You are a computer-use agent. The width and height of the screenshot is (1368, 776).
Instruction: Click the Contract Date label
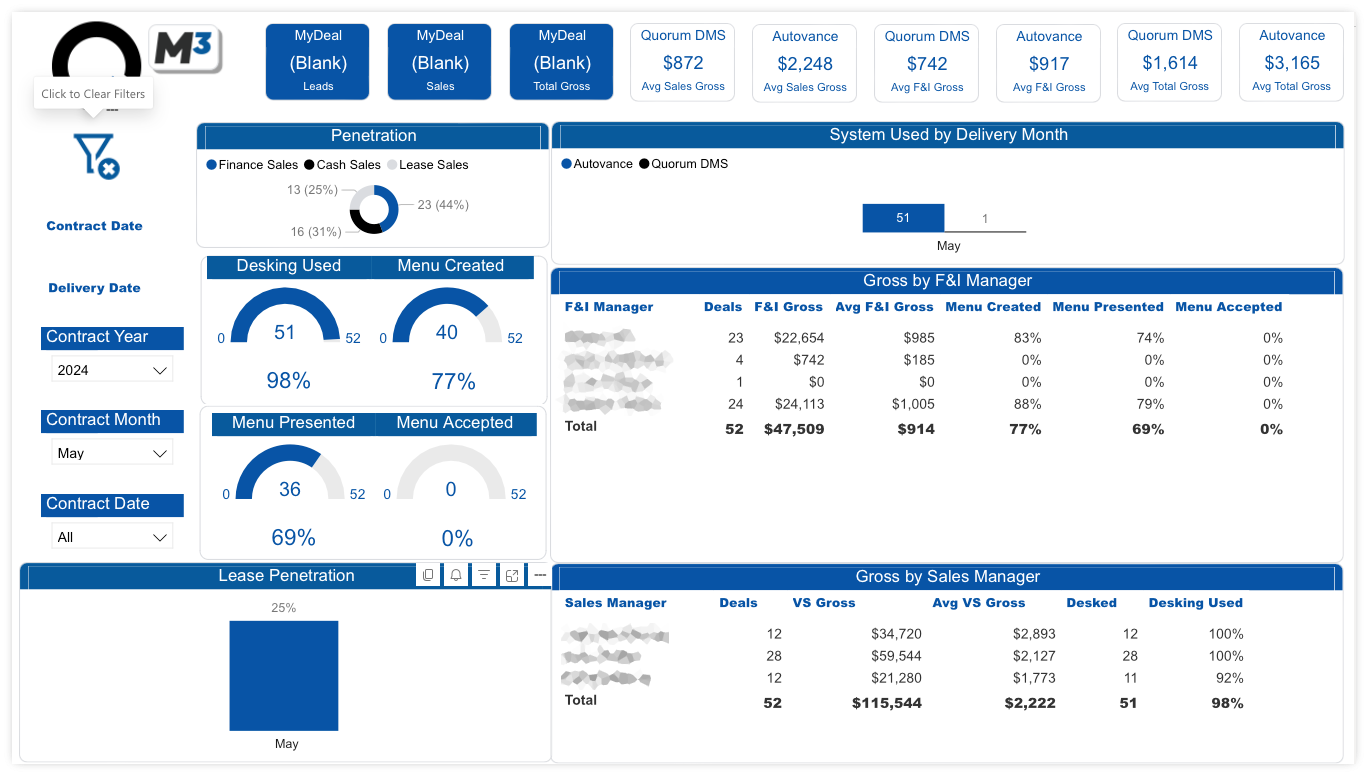(94, 226)
